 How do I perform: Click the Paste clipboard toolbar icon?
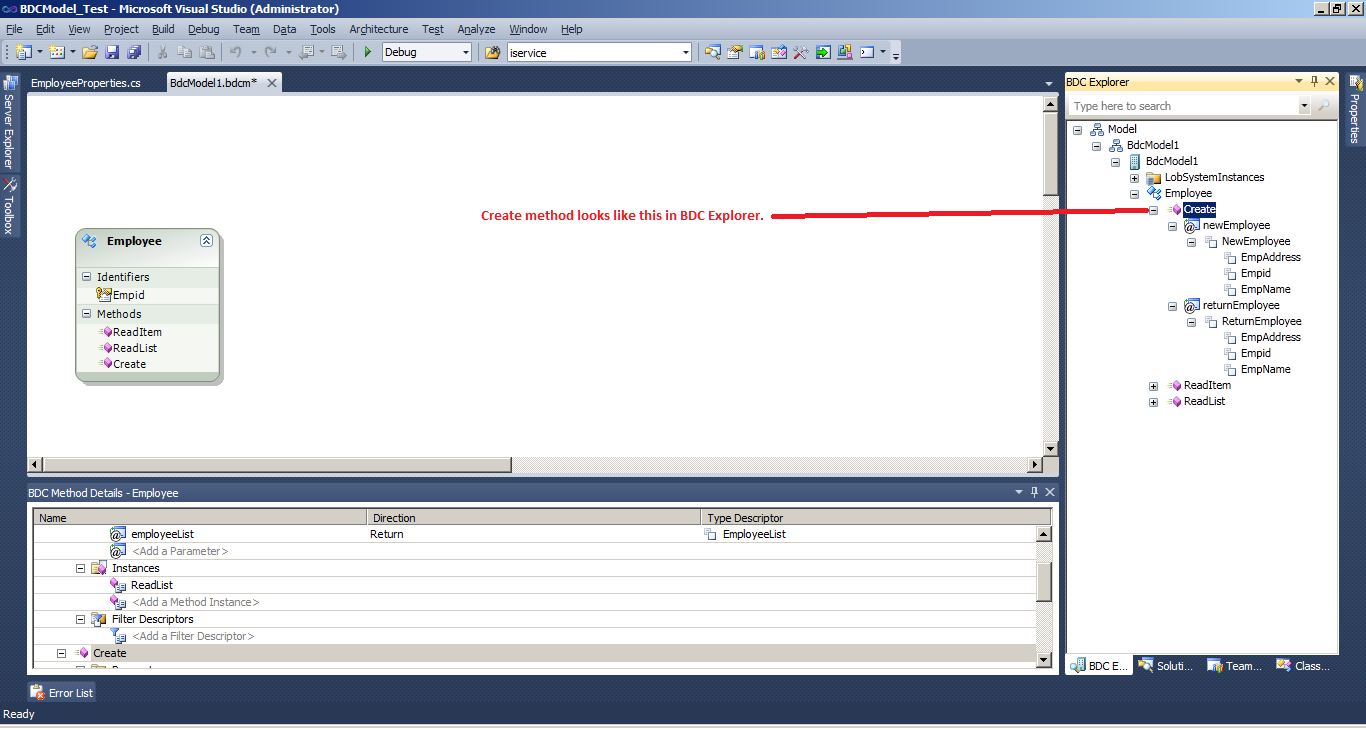(207, 52)
